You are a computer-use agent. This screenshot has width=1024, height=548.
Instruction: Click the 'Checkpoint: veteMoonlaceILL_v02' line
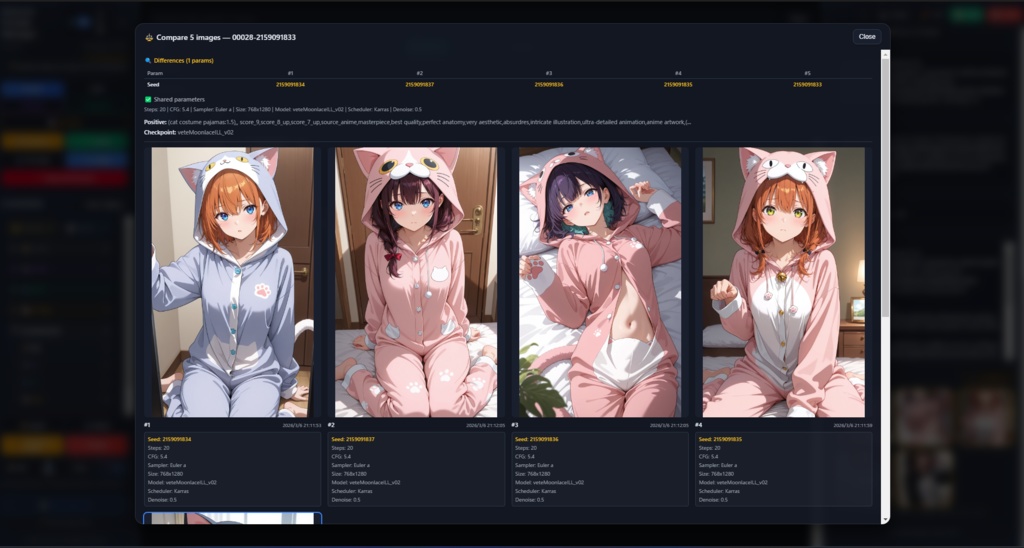189,133
